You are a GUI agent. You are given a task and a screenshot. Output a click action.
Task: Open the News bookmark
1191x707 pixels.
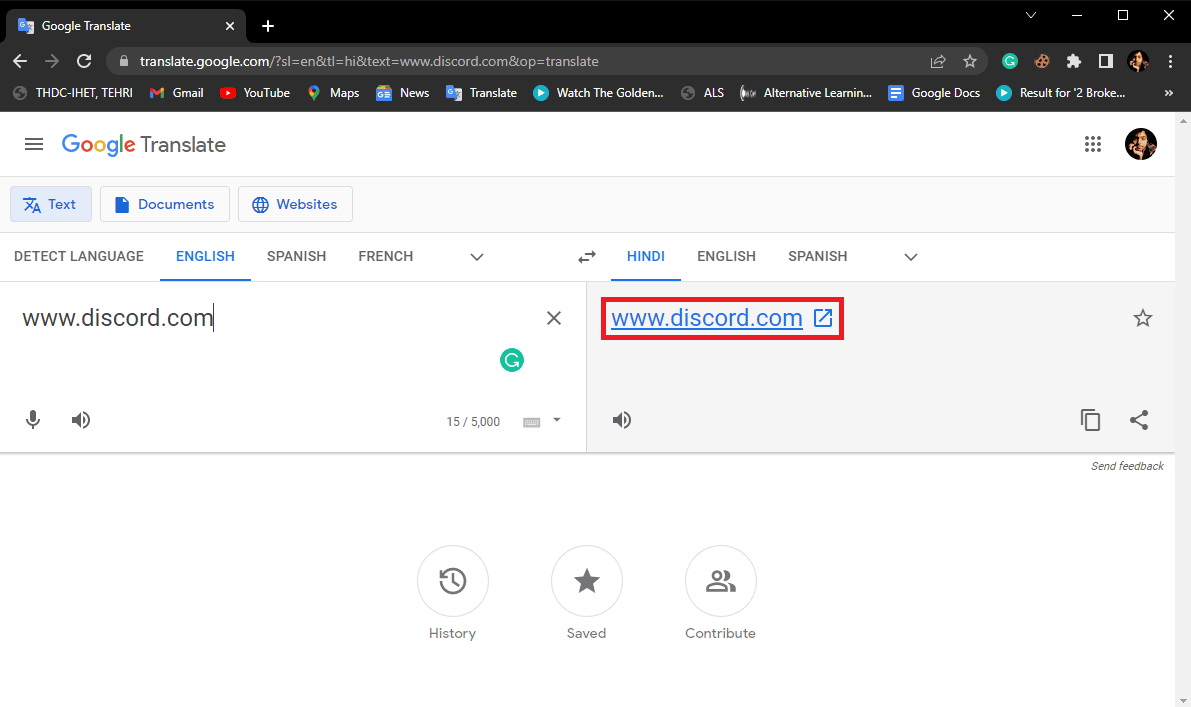click(x=403, y=93)
